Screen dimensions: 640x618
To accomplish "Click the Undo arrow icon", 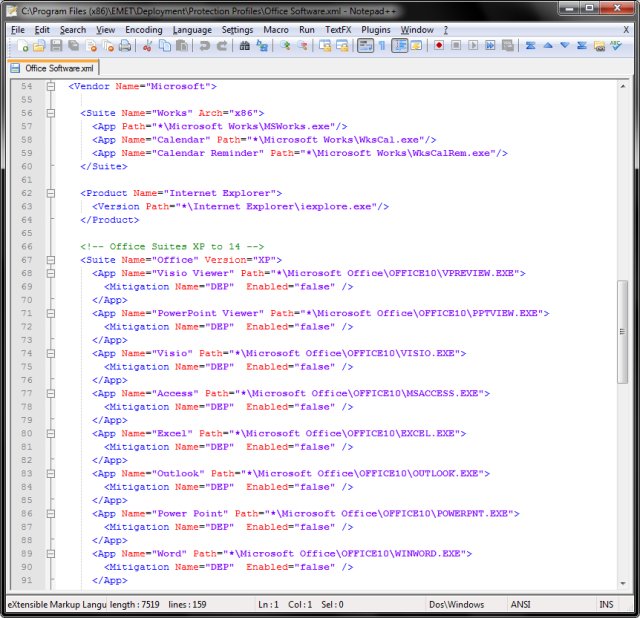I will tap(203, 46).
